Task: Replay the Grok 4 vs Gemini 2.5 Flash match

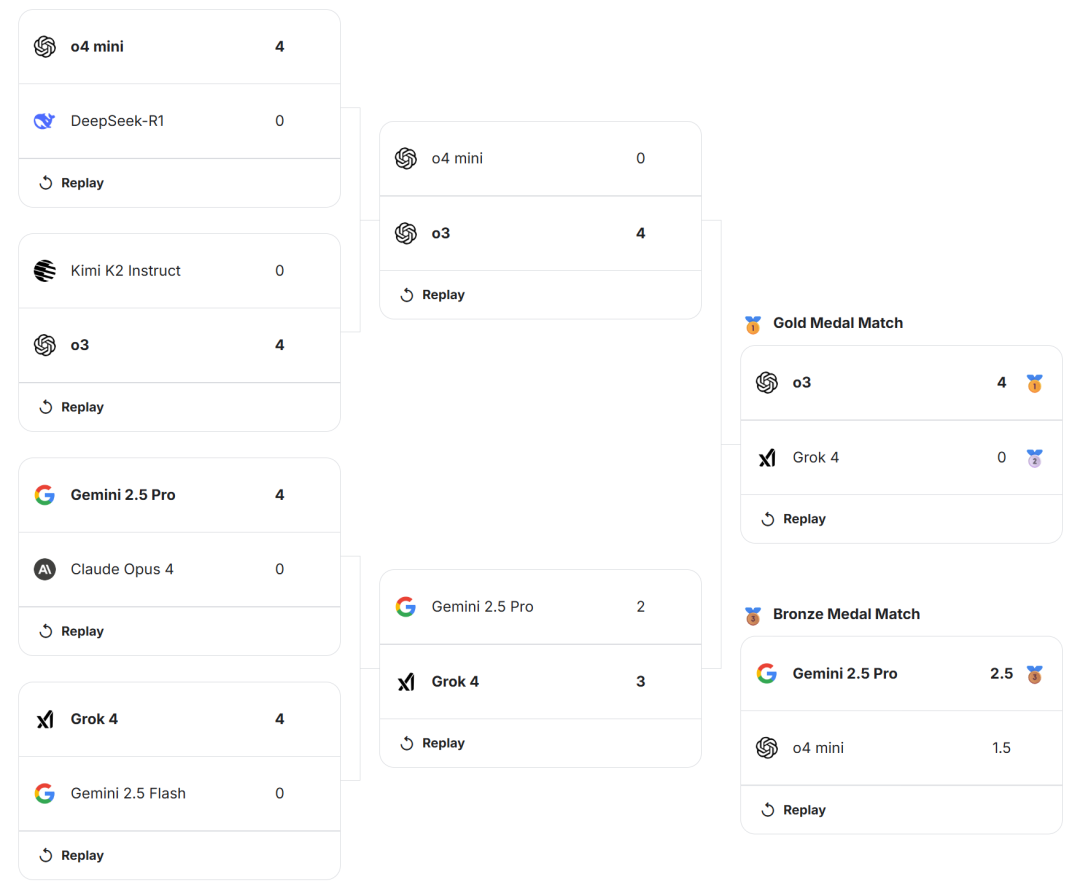Action: coord(71,855)
